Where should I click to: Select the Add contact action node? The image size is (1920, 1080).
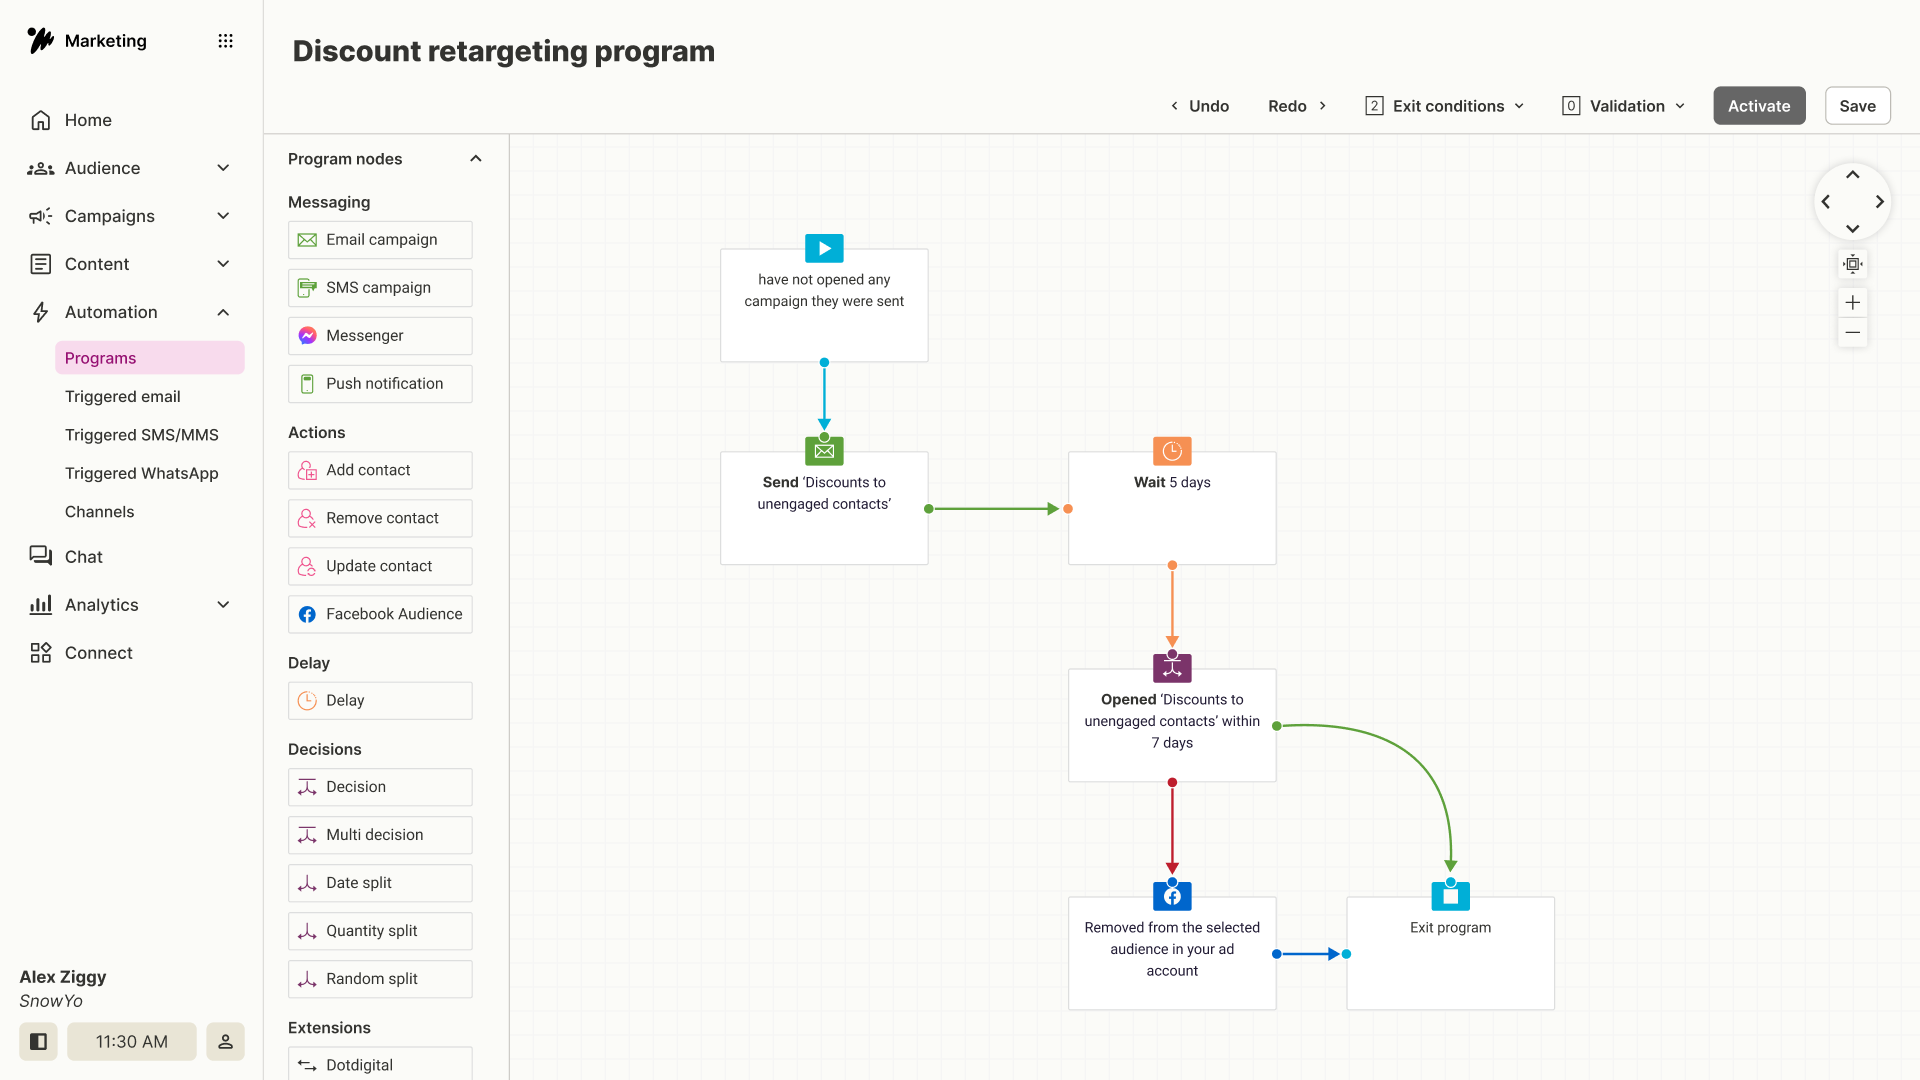tap(380, 470)
